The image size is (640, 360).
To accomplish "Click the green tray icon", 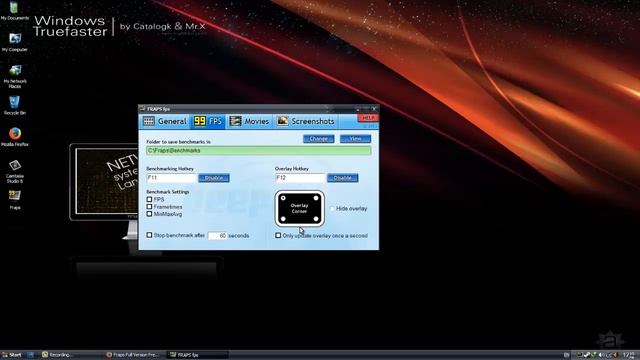I will point(594,355).
